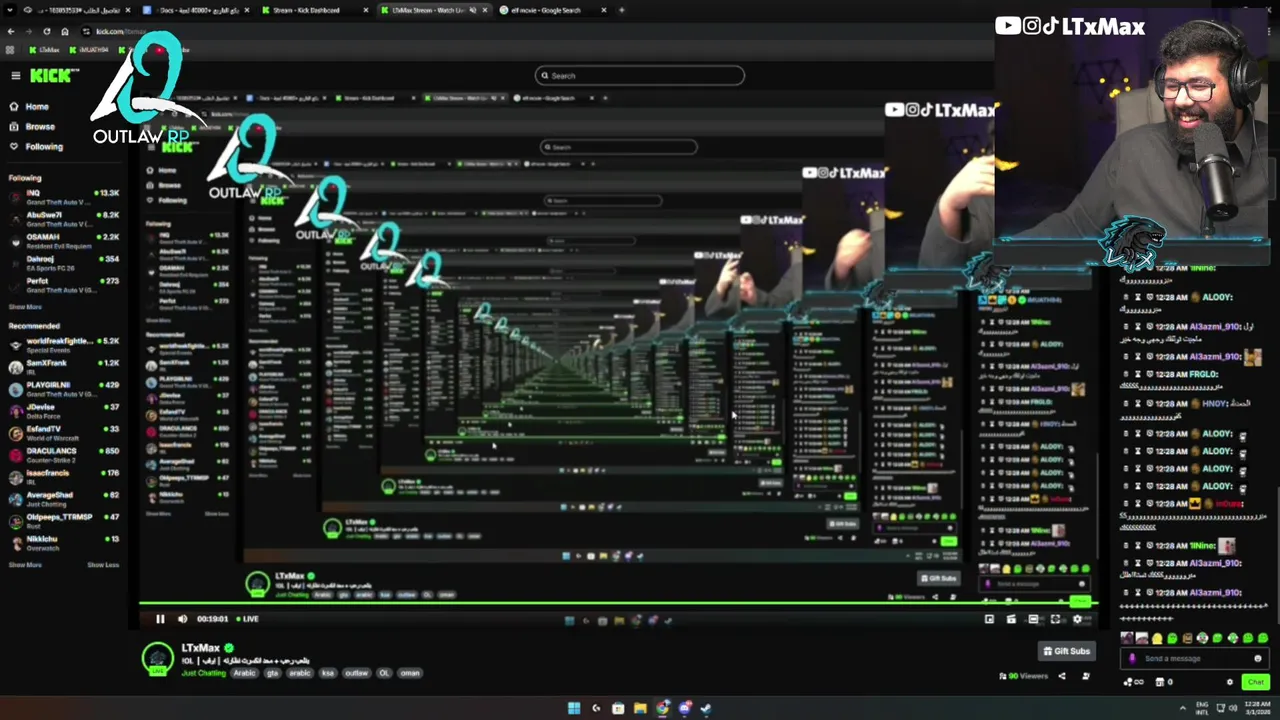Screen dimensions: 1280x720
Task: Expand Show More under Following
Action: click(25, 307)
